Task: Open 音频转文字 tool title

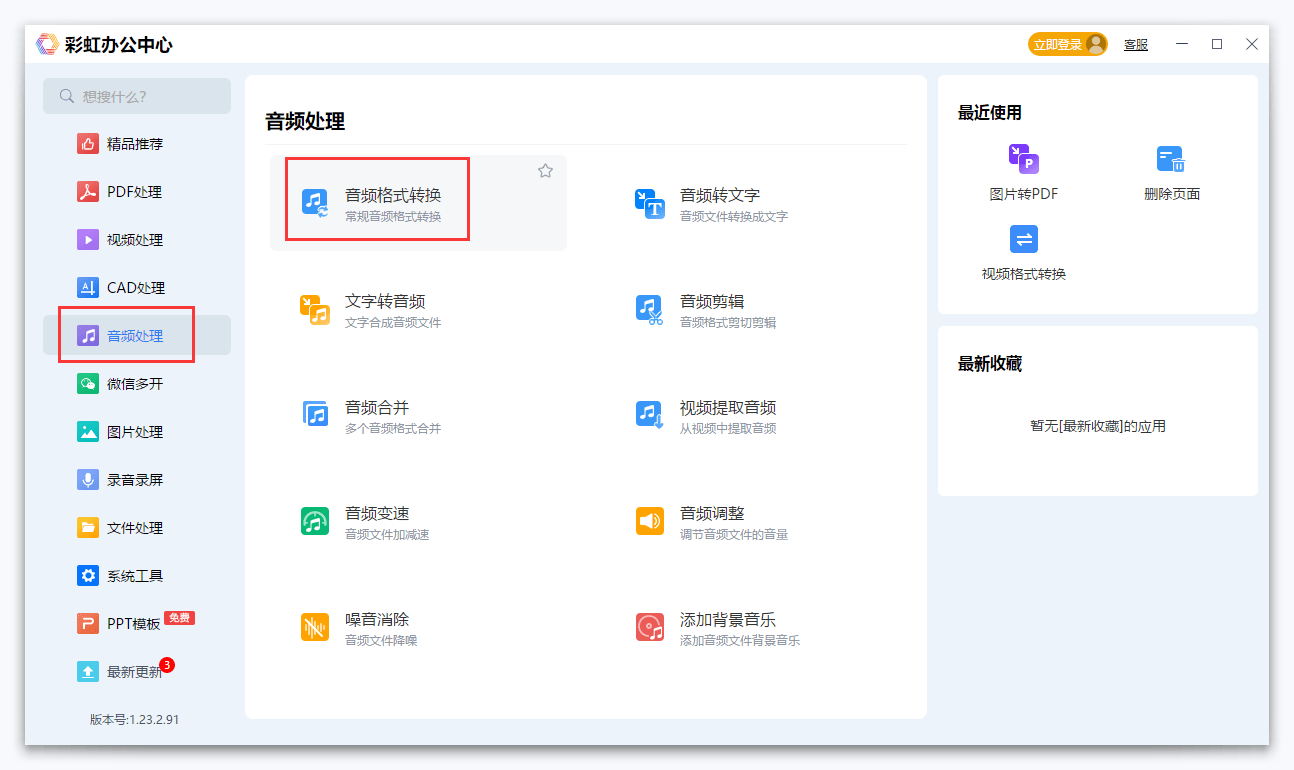Action: click(720, 195)
